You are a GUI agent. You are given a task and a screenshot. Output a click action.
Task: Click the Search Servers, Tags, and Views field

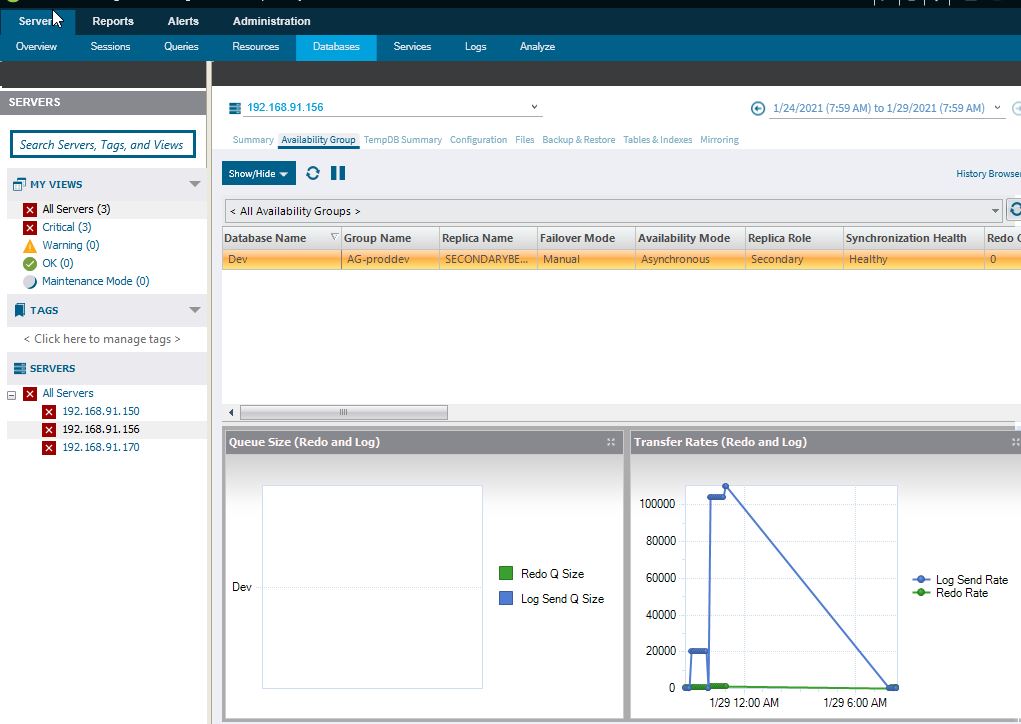tap(103, 145)
